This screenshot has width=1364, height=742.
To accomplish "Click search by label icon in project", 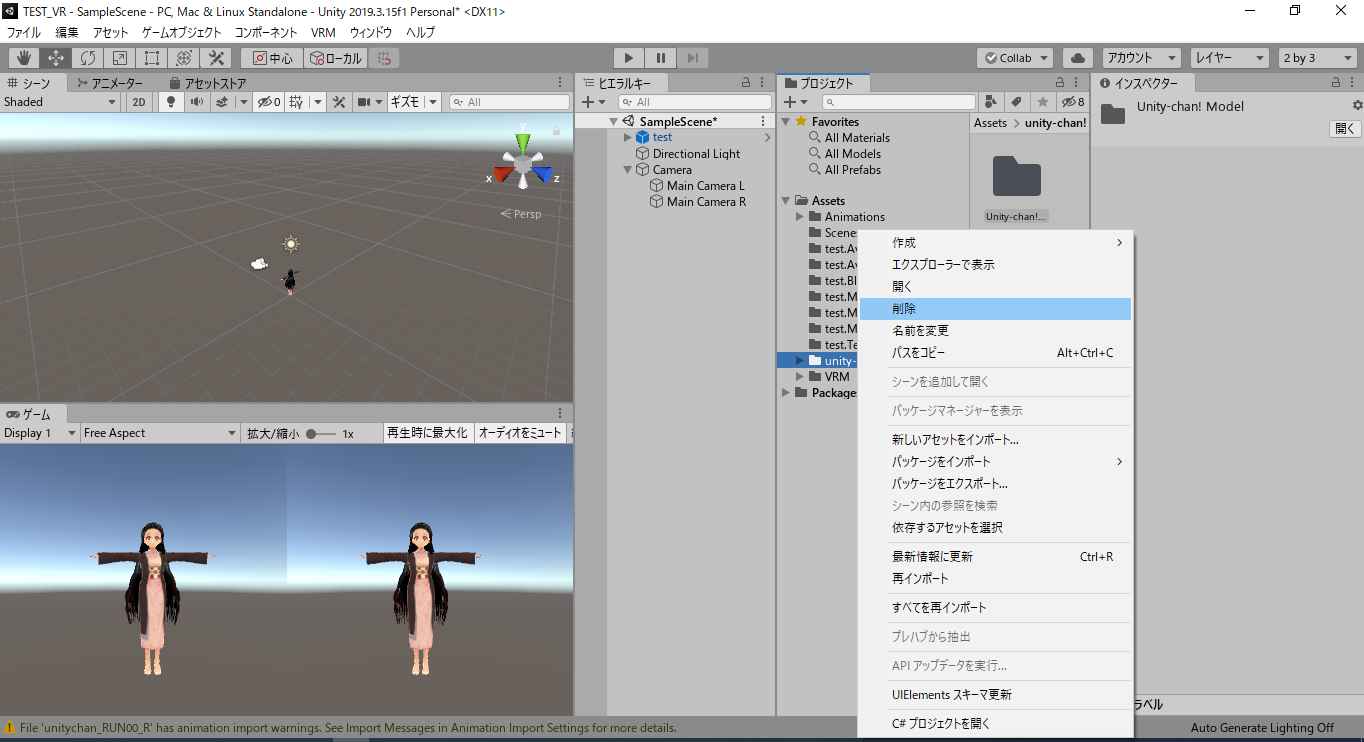I will click(1017, 102).
